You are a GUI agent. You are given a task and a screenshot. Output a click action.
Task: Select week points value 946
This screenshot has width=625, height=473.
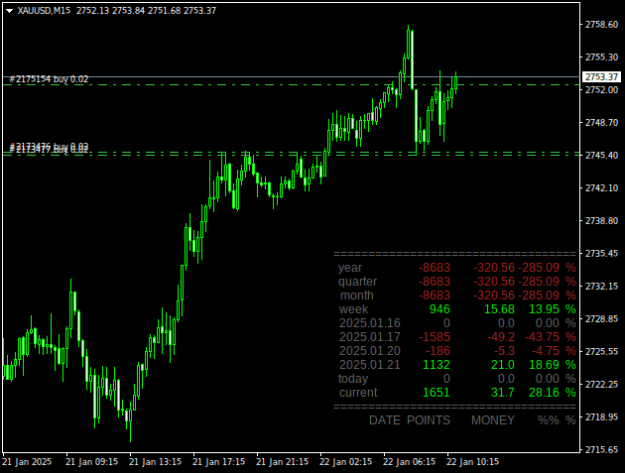click(440, 310)
